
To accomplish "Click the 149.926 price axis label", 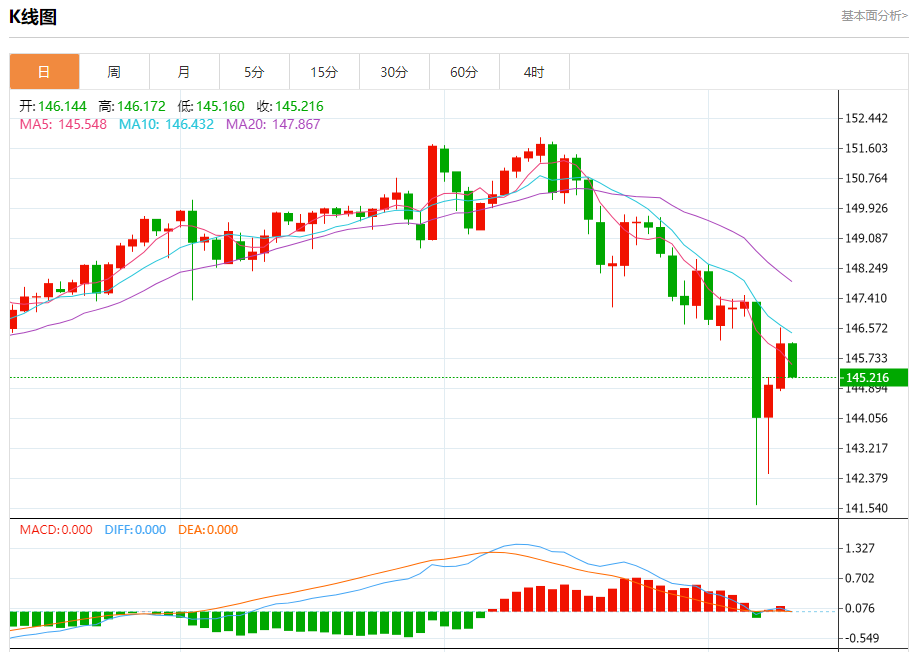I will click(x=866, y=208).
